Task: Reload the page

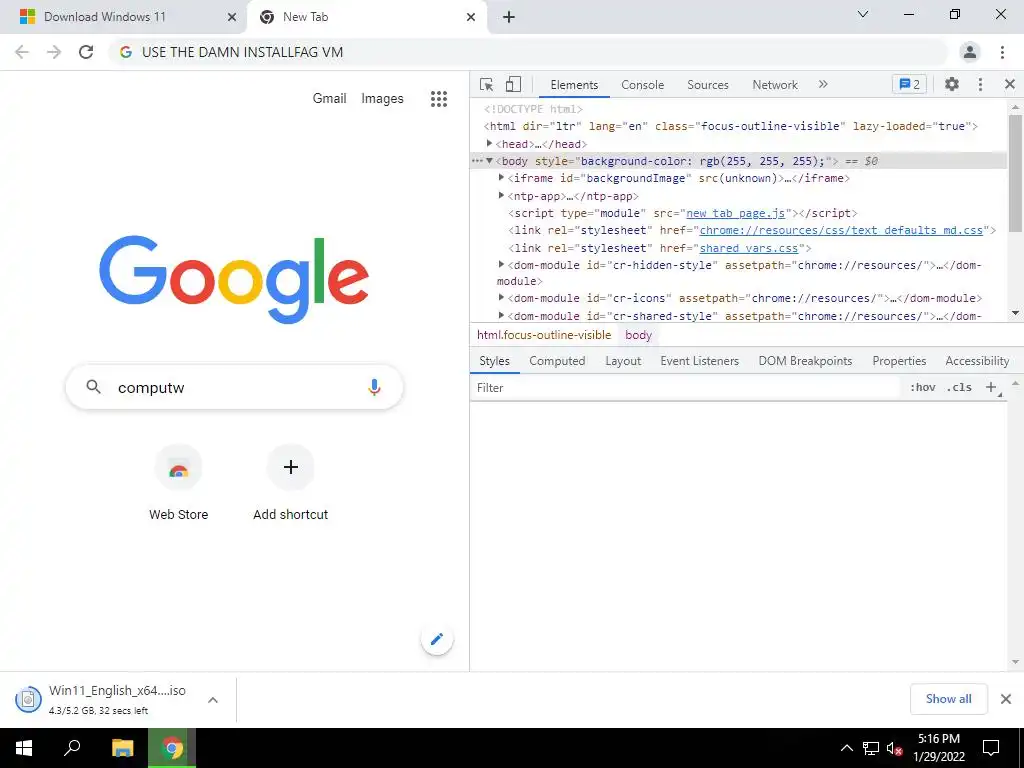Action: (x=86, y=52)
